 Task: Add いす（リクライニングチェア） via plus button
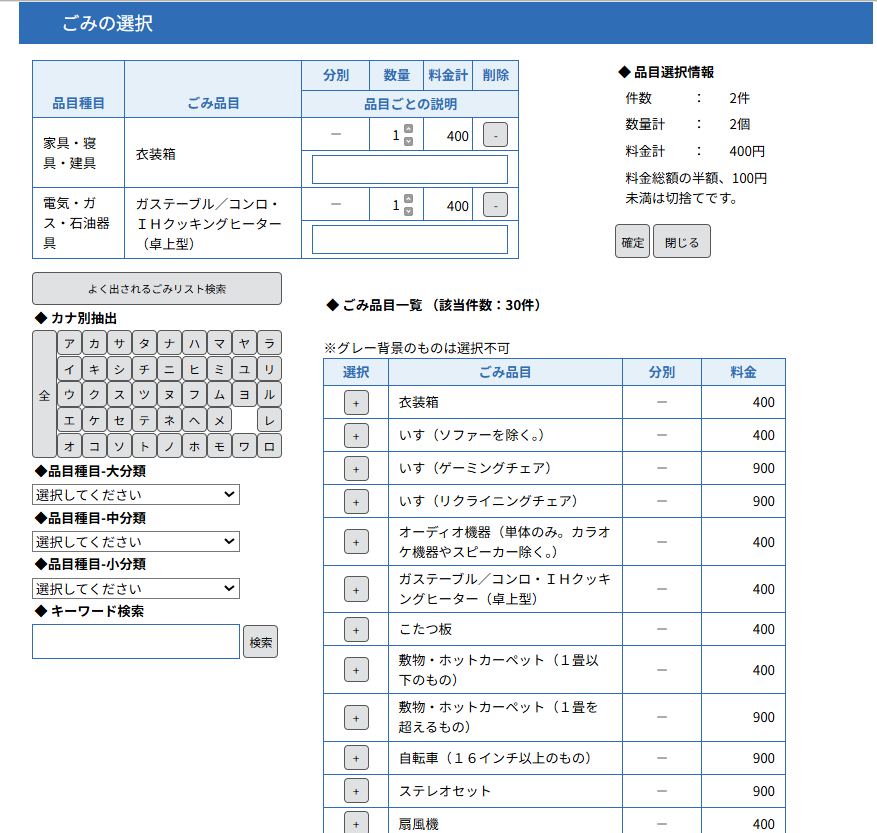(355, 501)
